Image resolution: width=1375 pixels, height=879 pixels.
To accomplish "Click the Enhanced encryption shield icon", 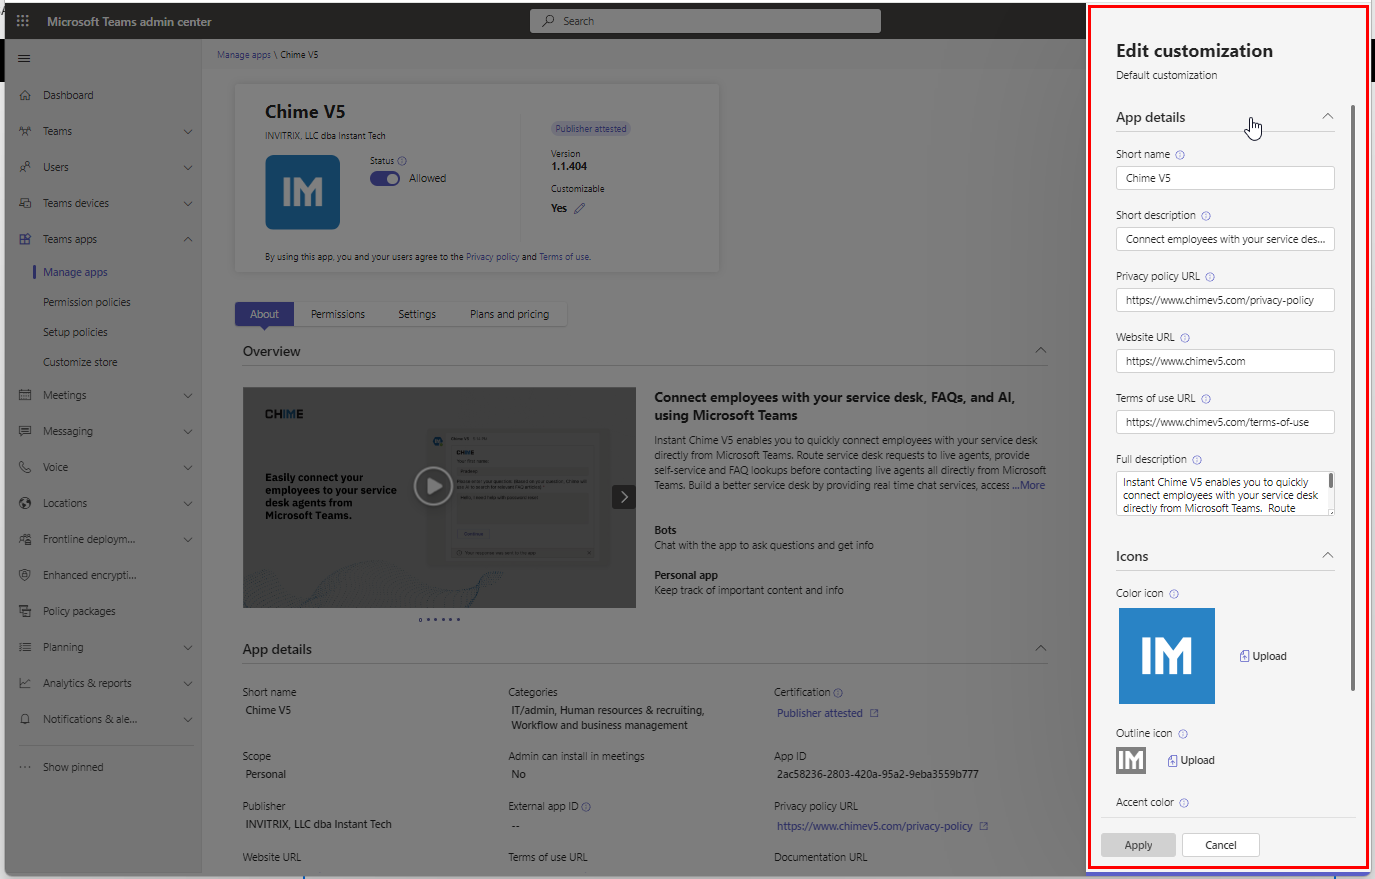I will click(x=25, y=575).
